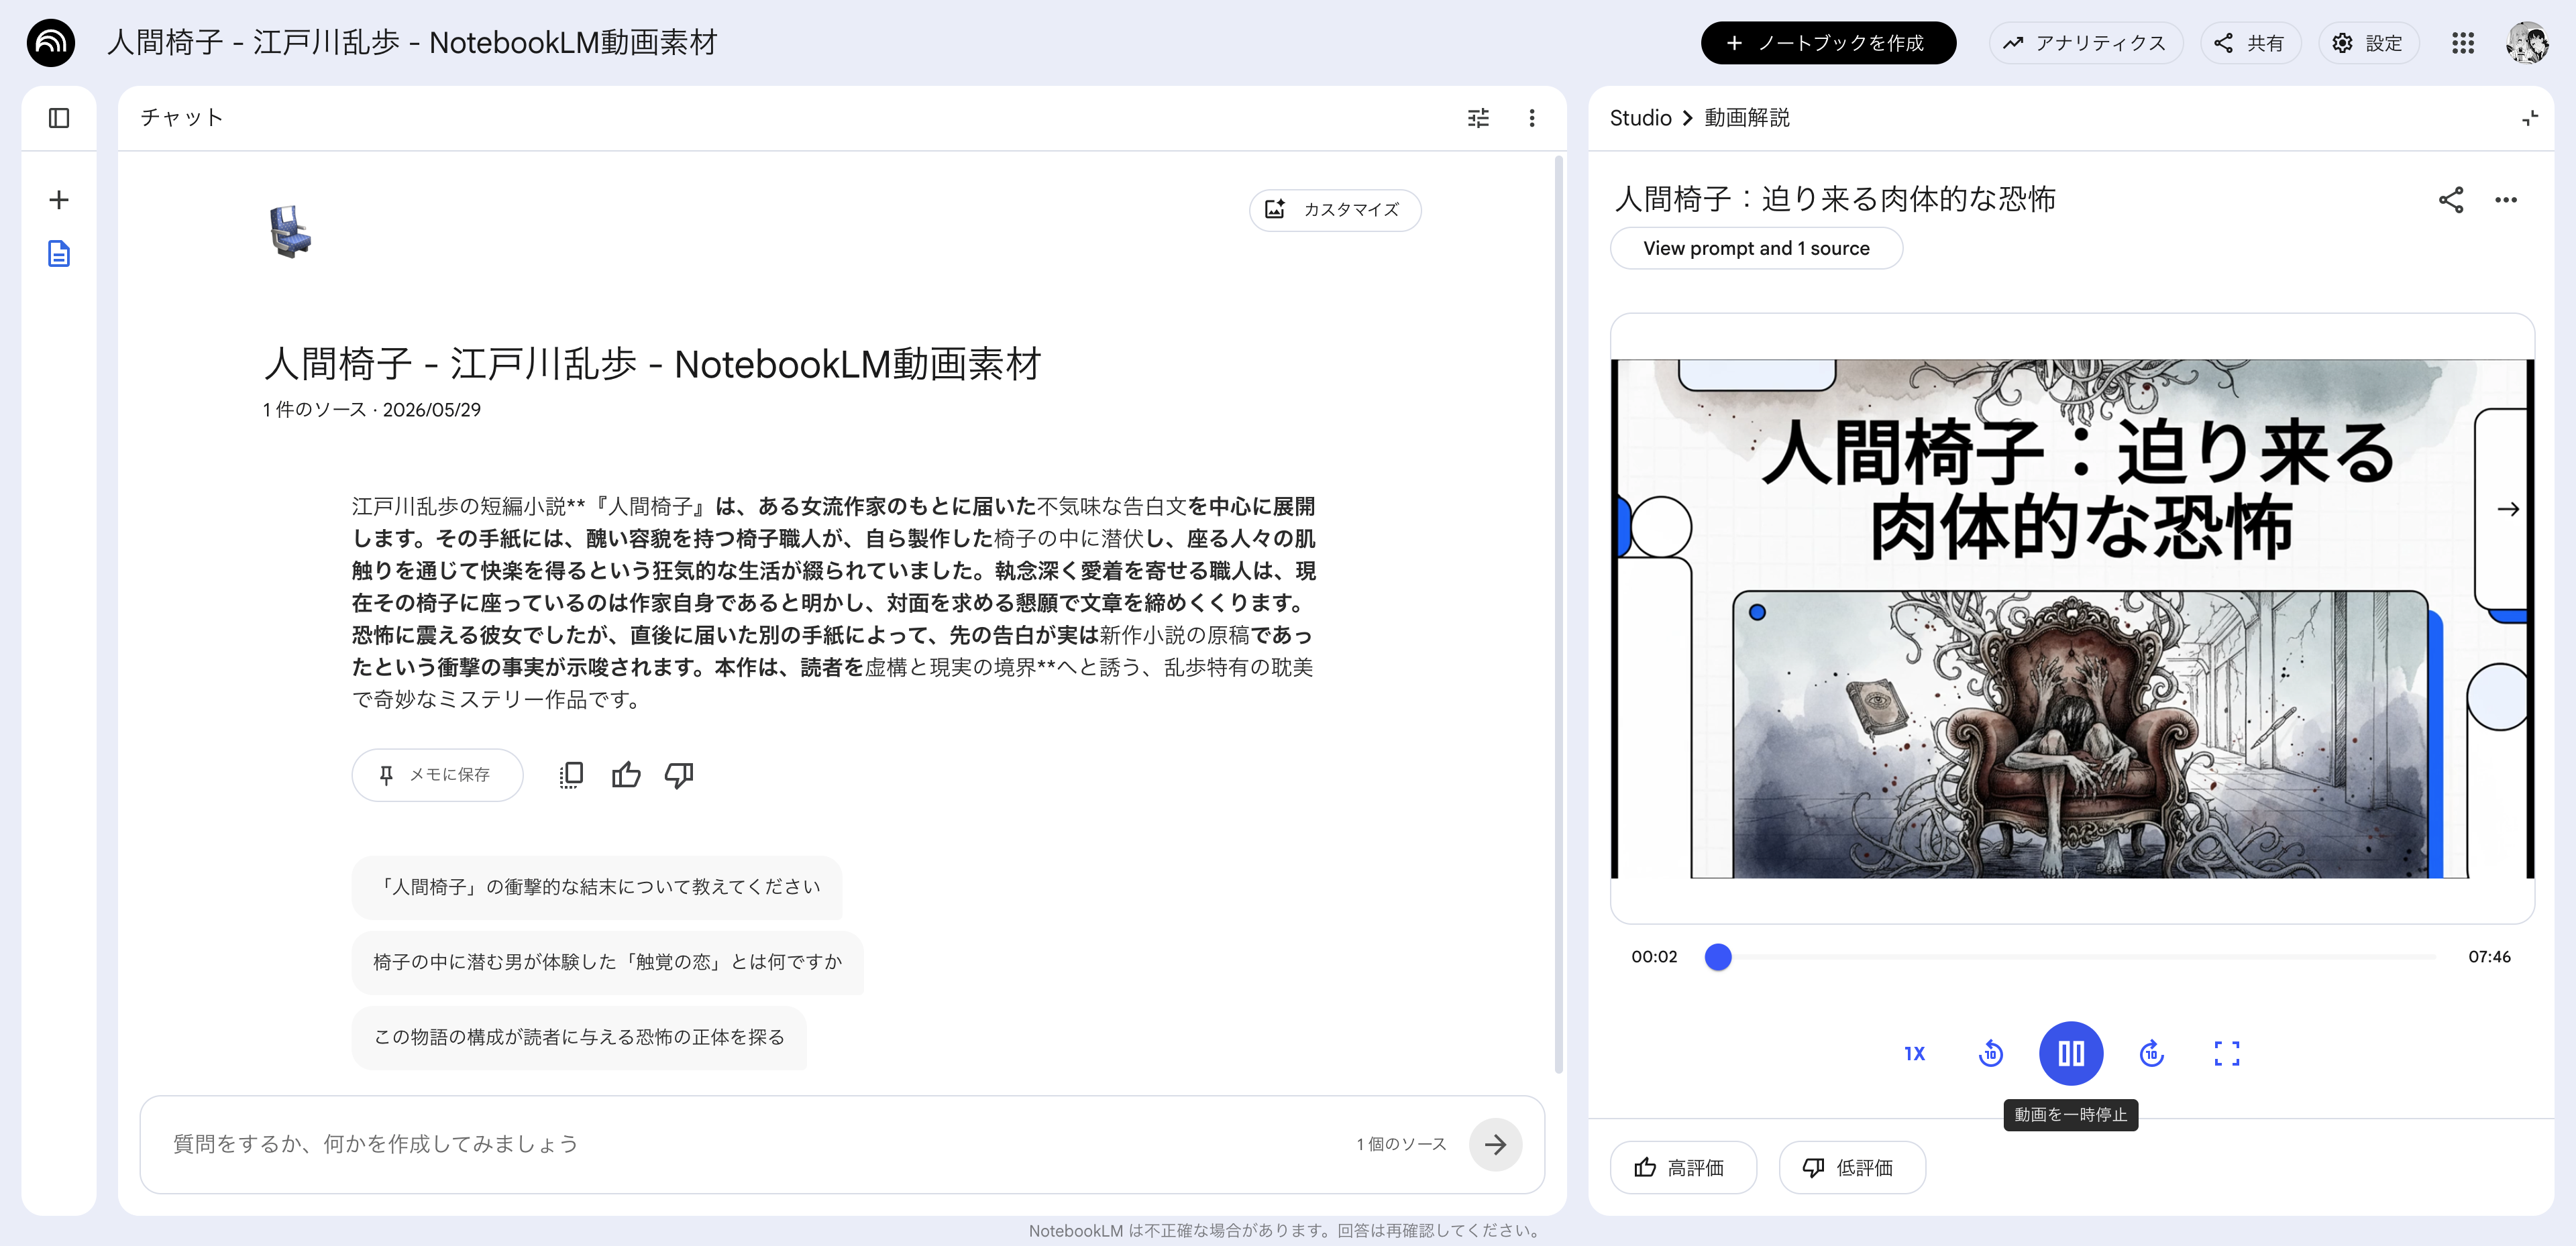Open the user profile avatar
The image size is (2576, 1246).
pyautogui.click(x=2527, y=43)
